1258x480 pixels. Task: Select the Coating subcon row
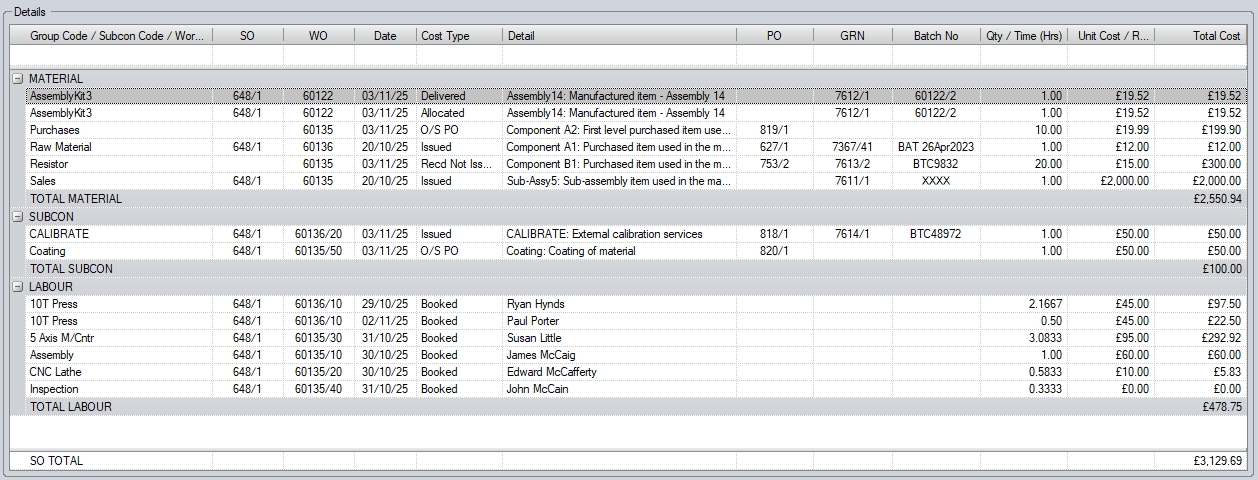point(48,251)
